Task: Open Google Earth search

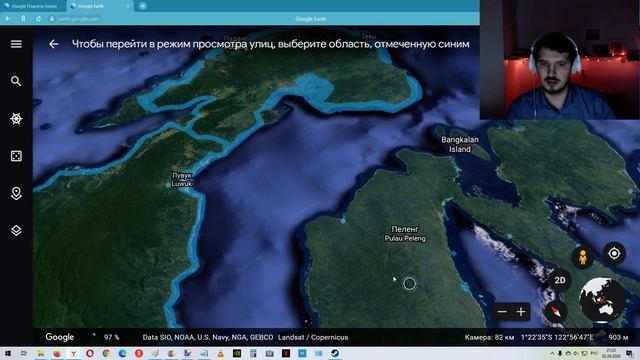Action: (x=16, y=81)
